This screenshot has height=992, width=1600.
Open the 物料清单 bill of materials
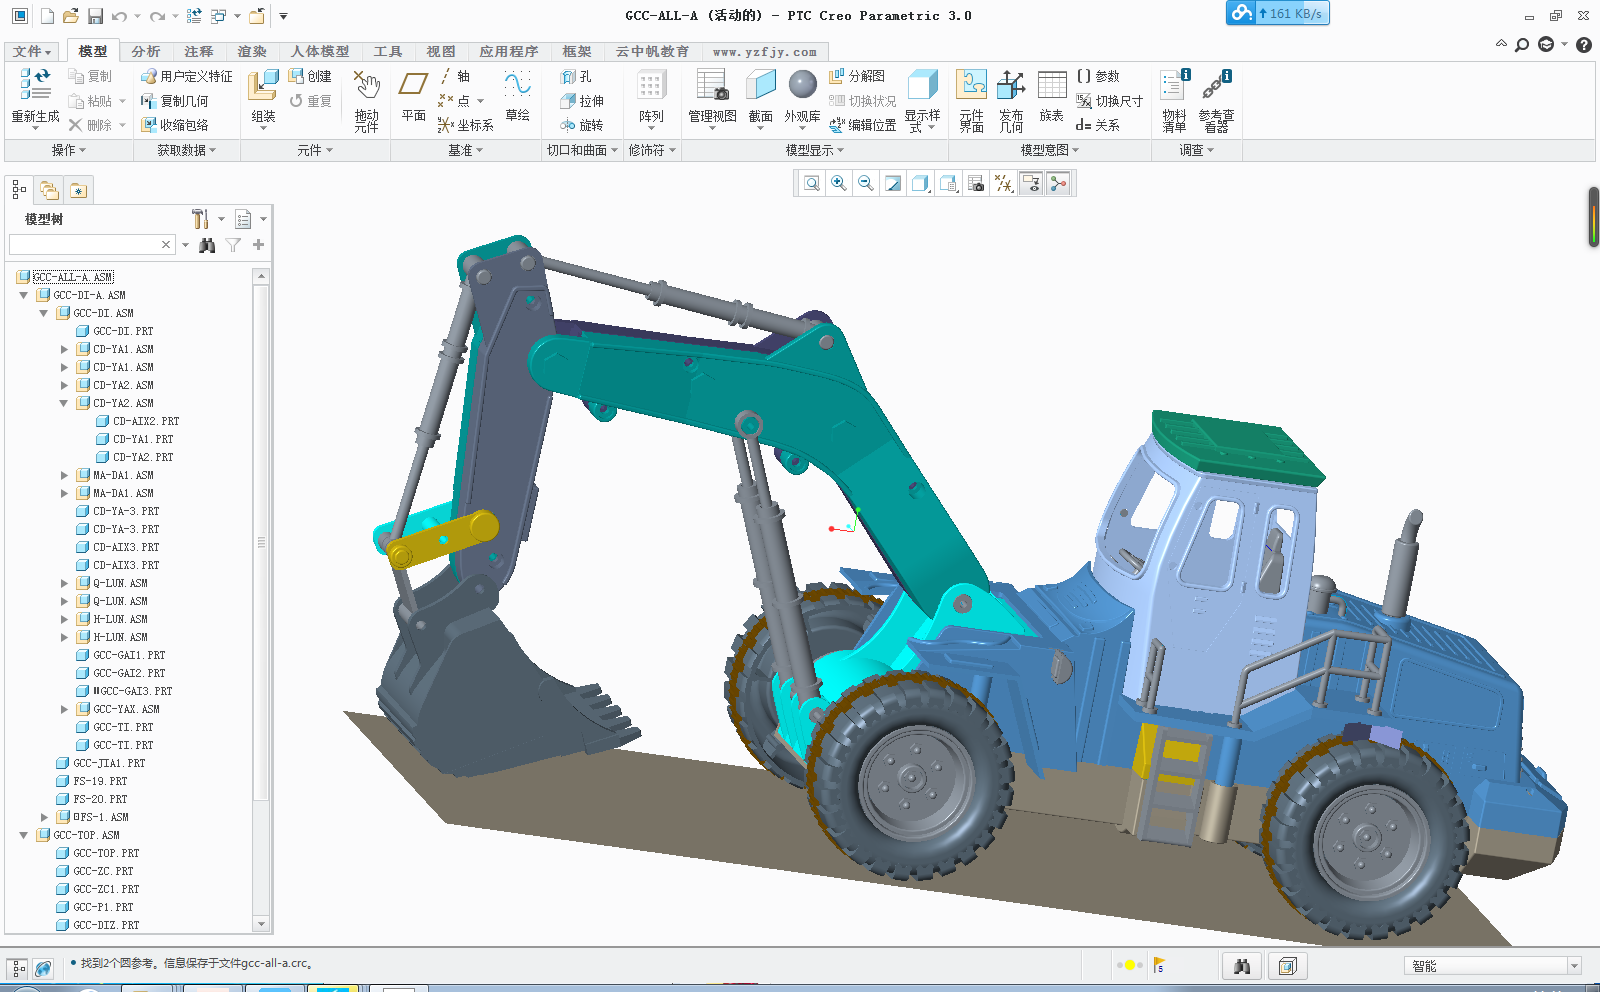coord(1174,99)
